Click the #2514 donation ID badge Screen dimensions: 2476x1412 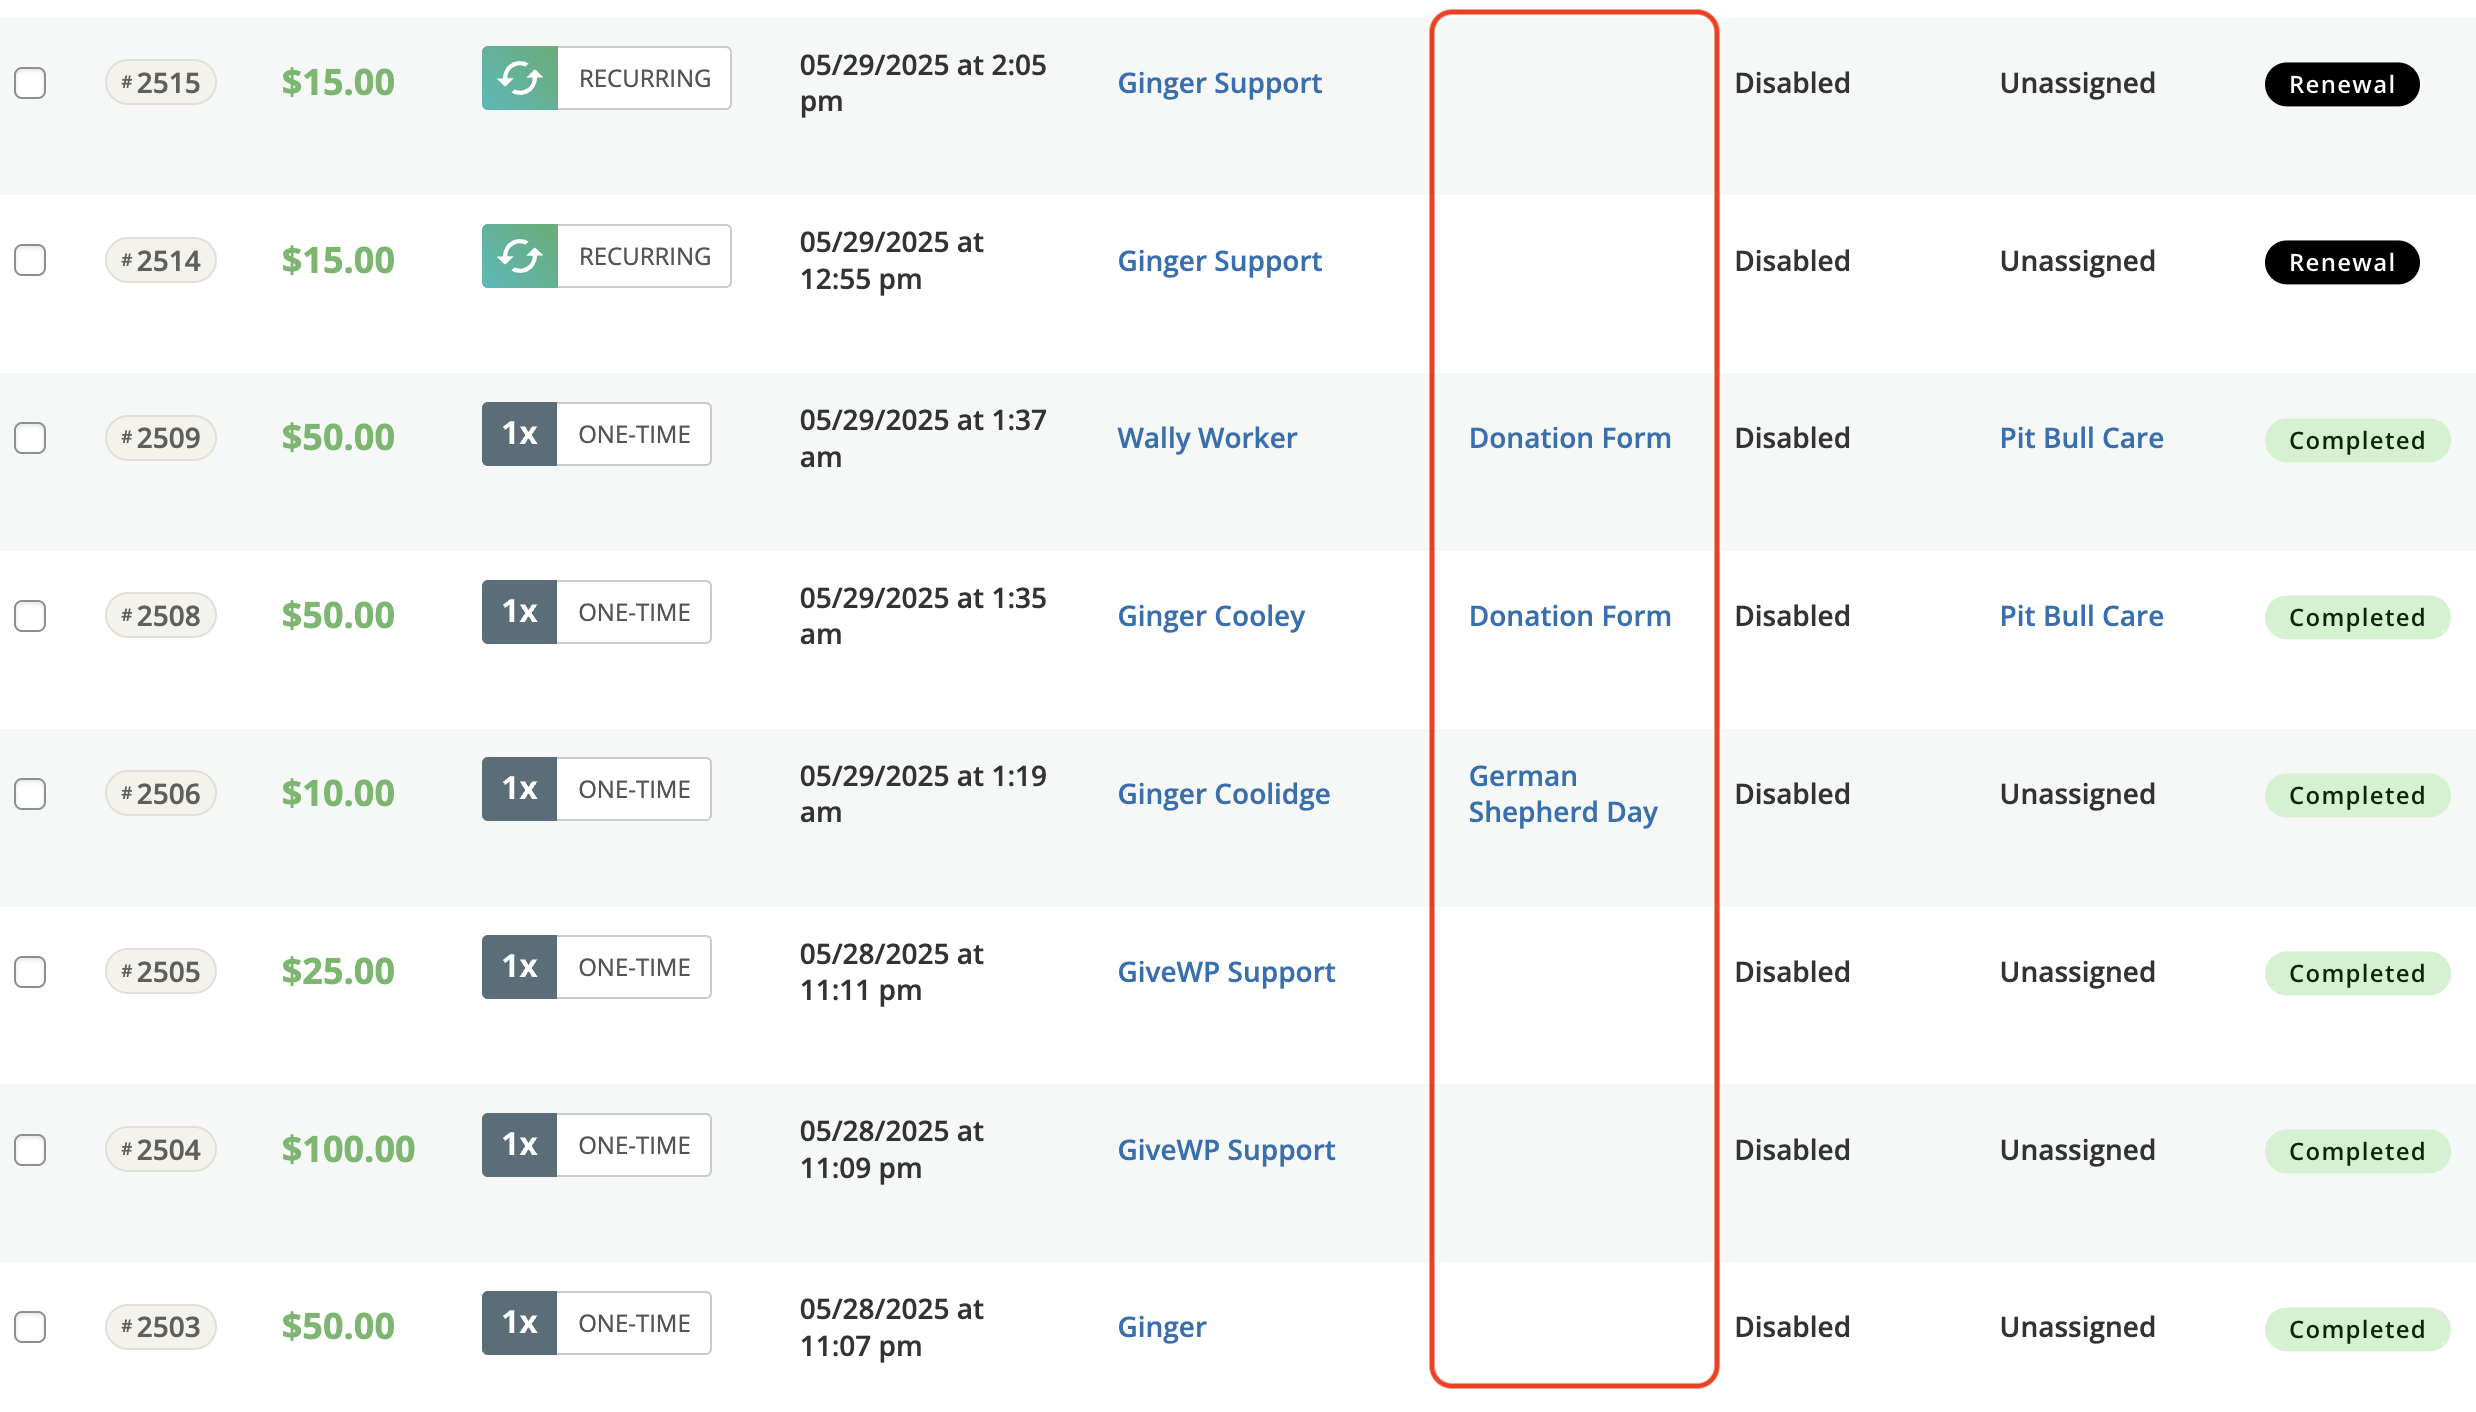(161, 261)
